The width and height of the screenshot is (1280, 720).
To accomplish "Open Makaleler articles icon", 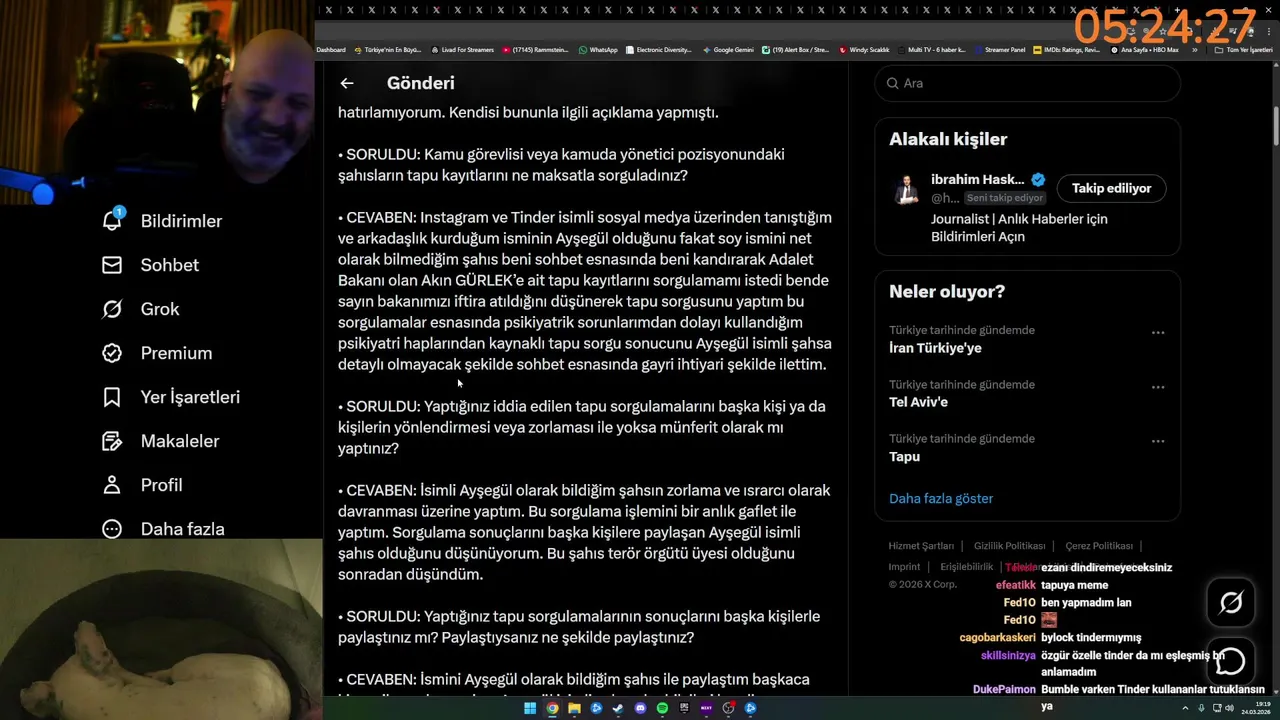I will tap(112, 441).
